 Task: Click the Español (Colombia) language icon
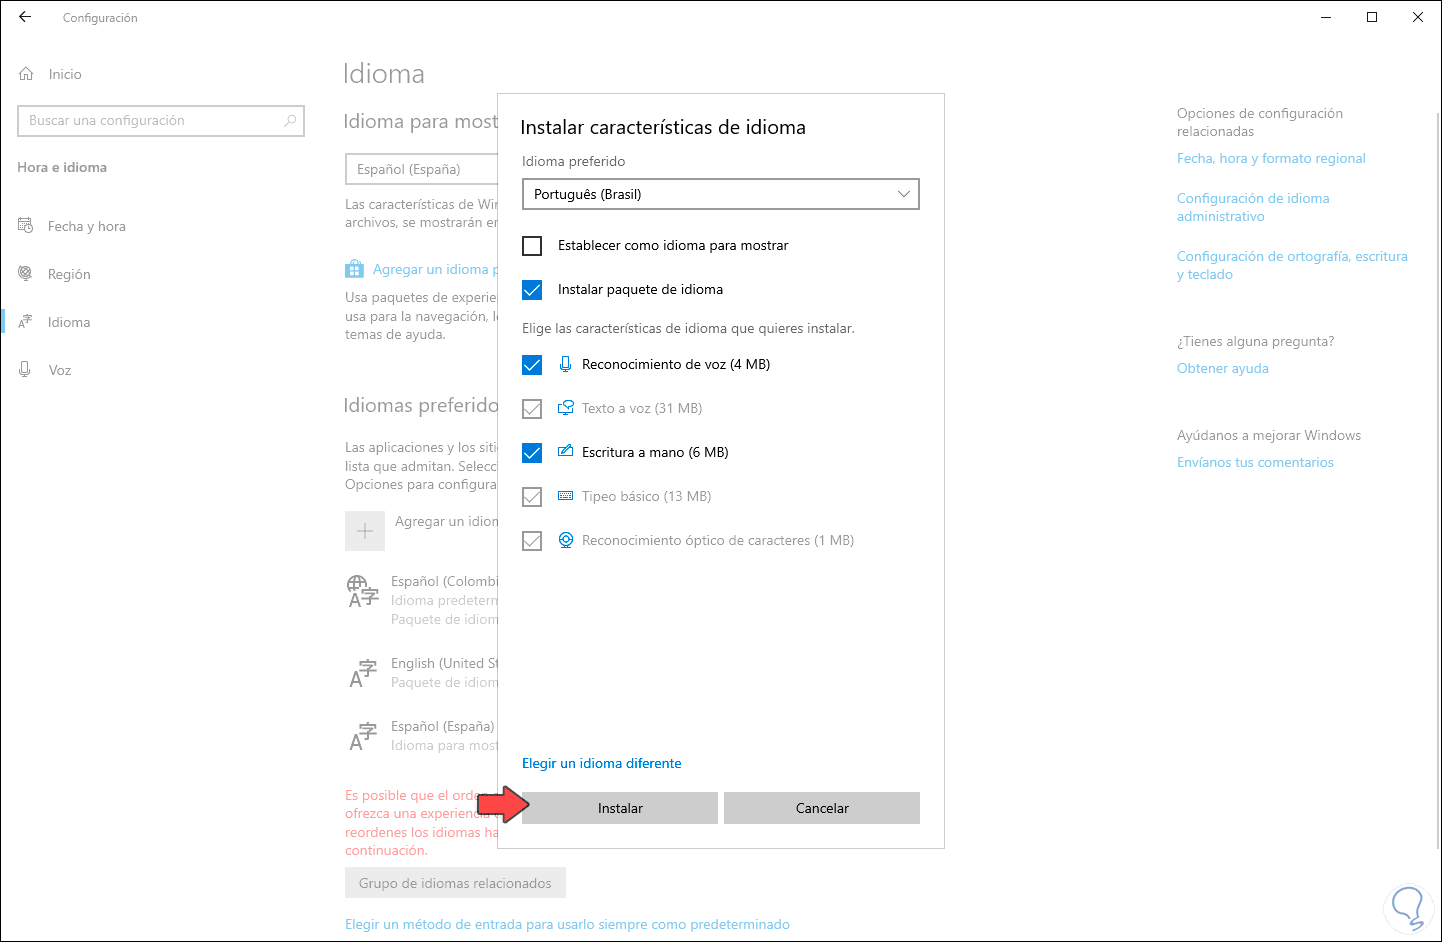pyautogui.click(x=362, y=591)
